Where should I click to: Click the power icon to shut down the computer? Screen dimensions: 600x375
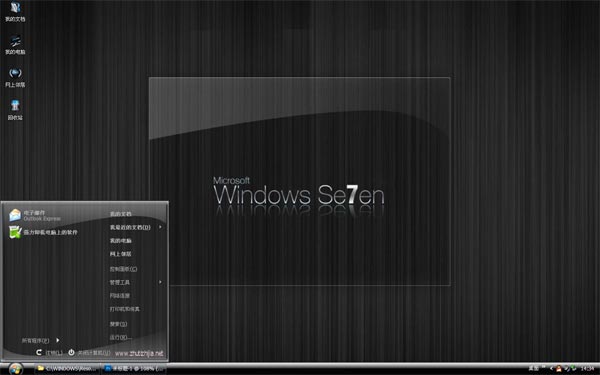coord(71,352)
